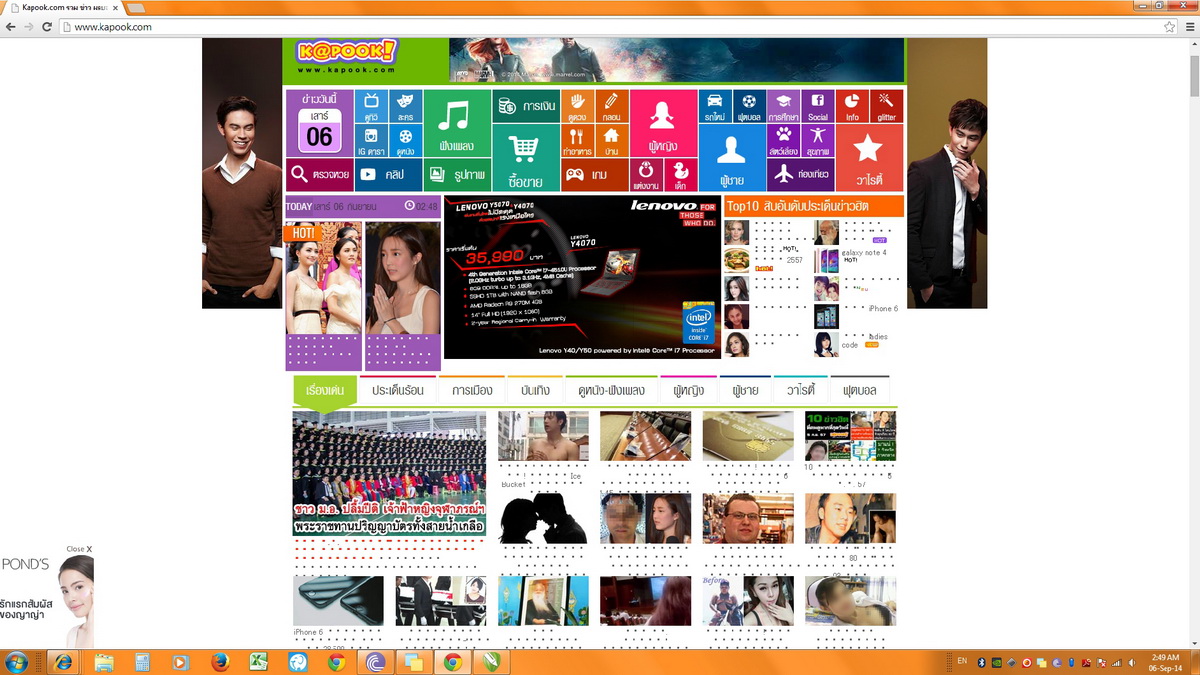Open the กลอน pencil tile
This screenshot has height=675, width=1200.
coord(611,106)
